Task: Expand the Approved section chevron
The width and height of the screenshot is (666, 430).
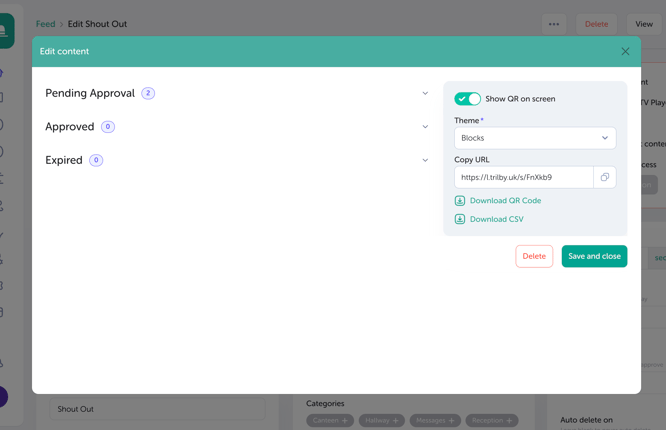Action: click(x=425, y=127)
